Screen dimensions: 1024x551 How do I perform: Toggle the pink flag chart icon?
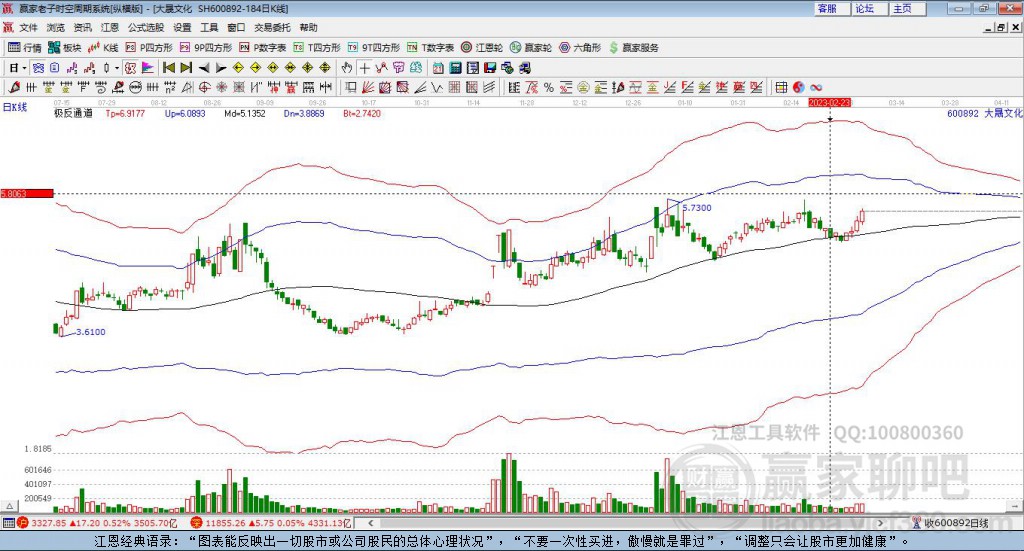148,68
